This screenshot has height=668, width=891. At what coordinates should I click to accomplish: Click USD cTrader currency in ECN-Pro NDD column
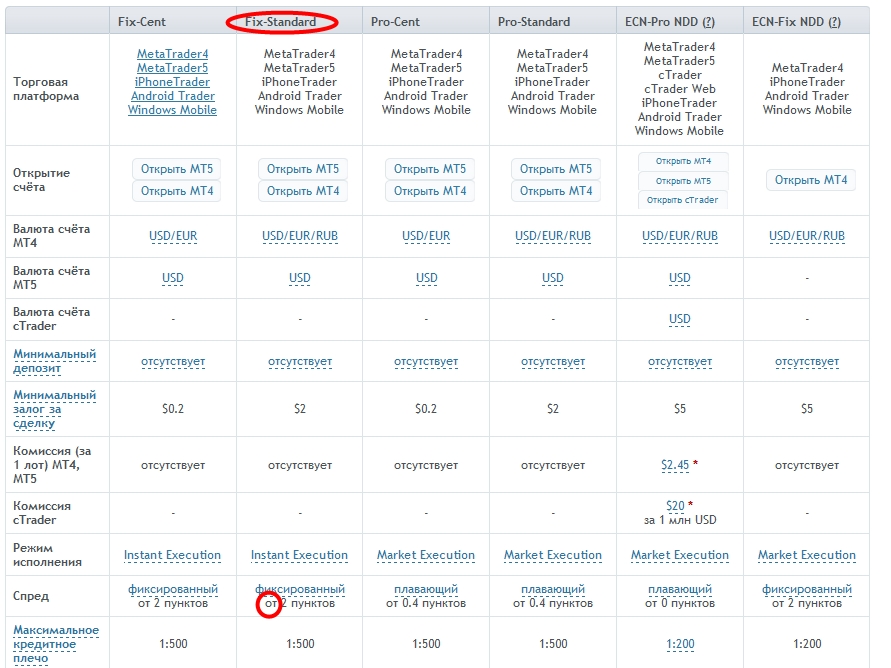(680, 319)
